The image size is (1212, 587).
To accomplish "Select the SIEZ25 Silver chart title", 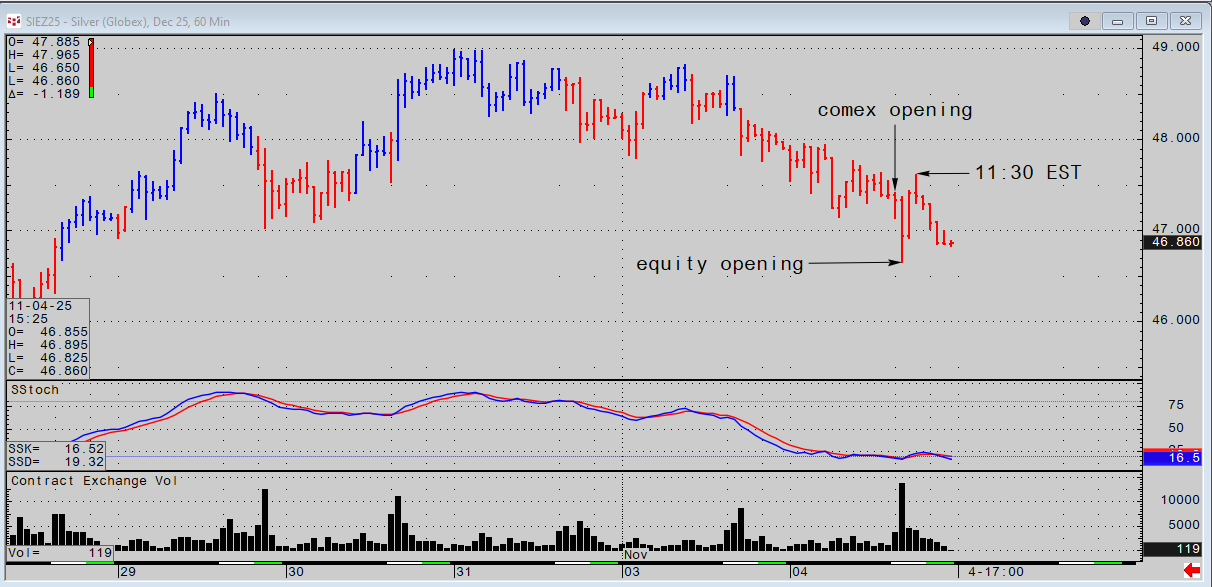I will tap(129, 20).
